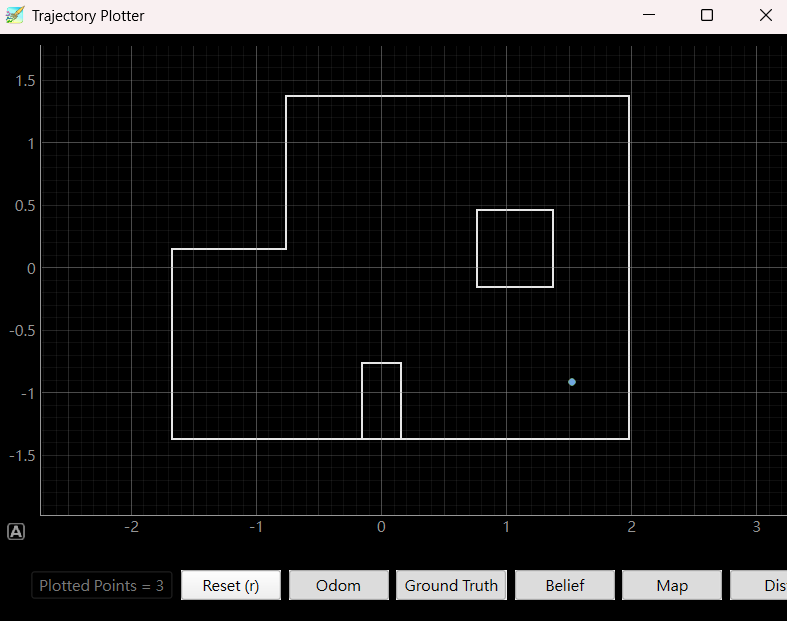787x621 pixels.
Task: Maximize the Trajectory Plotter window
Action: tap(707, 15)
